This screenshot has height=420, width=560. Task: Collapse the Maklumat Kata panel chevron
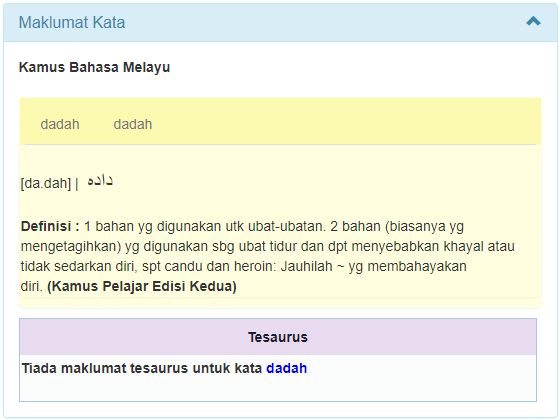pyautogui.click(x=533, y=21)
